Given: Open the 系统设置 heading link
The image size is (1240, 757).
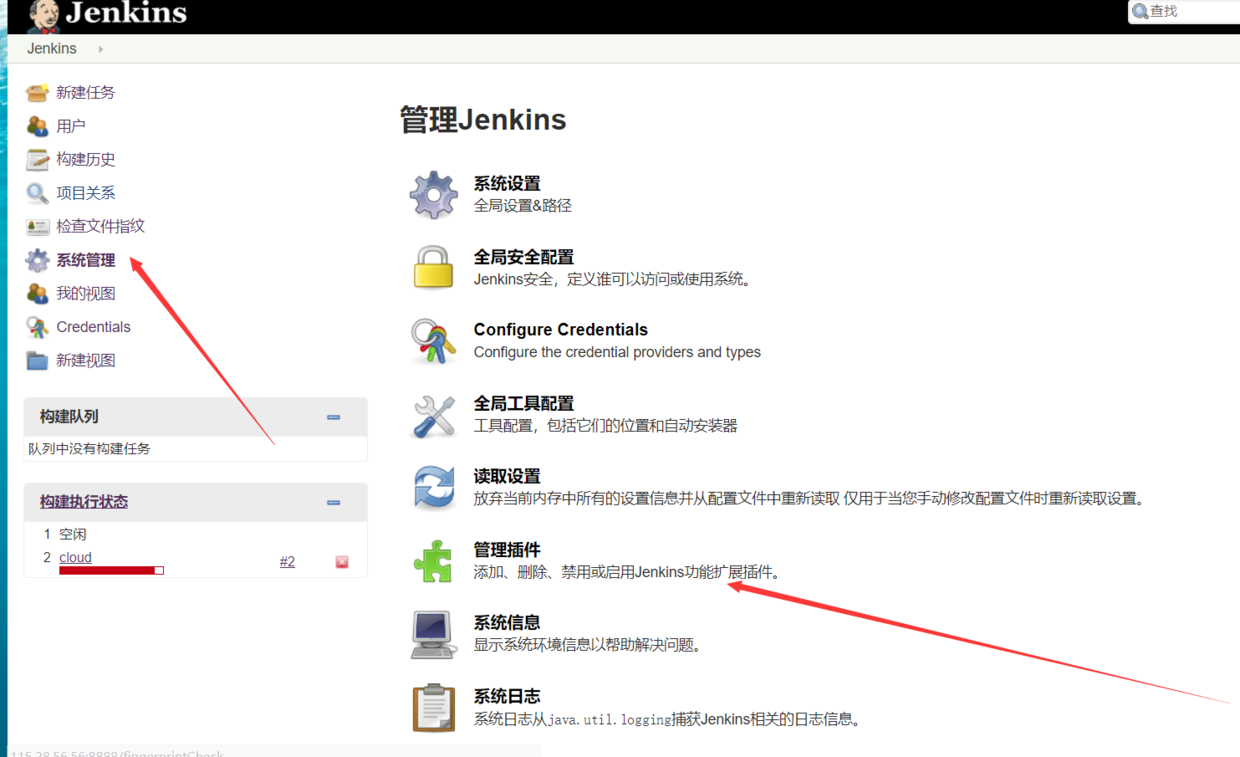Looking at the screenshot, I should point(507,183).
